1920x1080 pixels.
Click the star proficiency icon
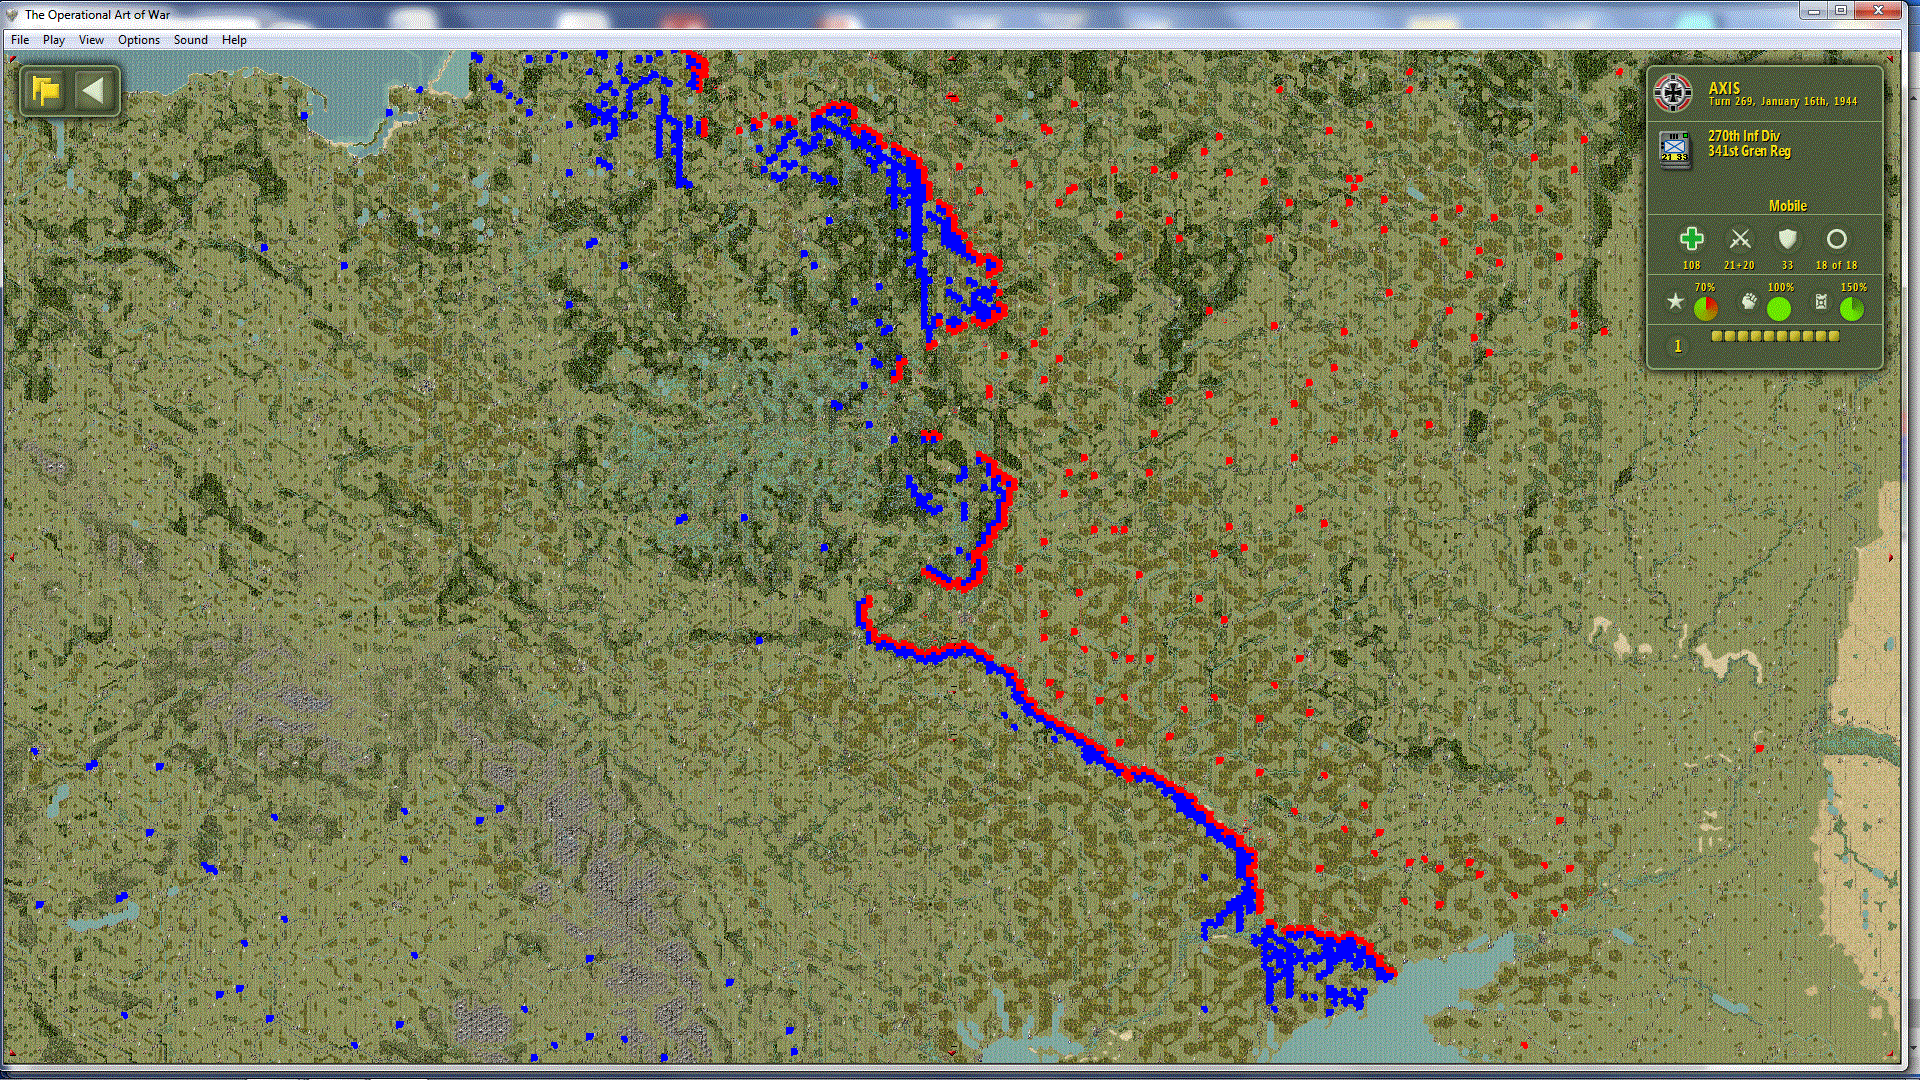click(x=1675, y=301)
